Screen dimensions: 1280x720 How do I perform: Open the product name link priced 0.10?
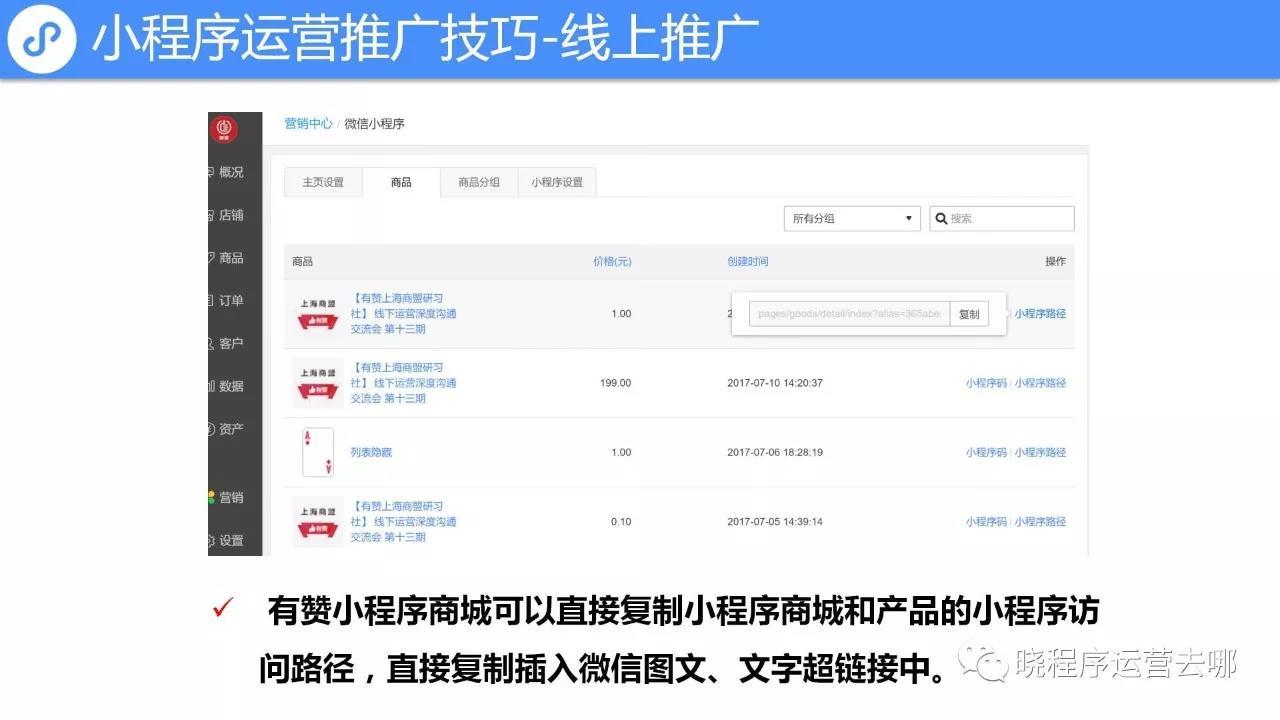[x=403, y=521]
